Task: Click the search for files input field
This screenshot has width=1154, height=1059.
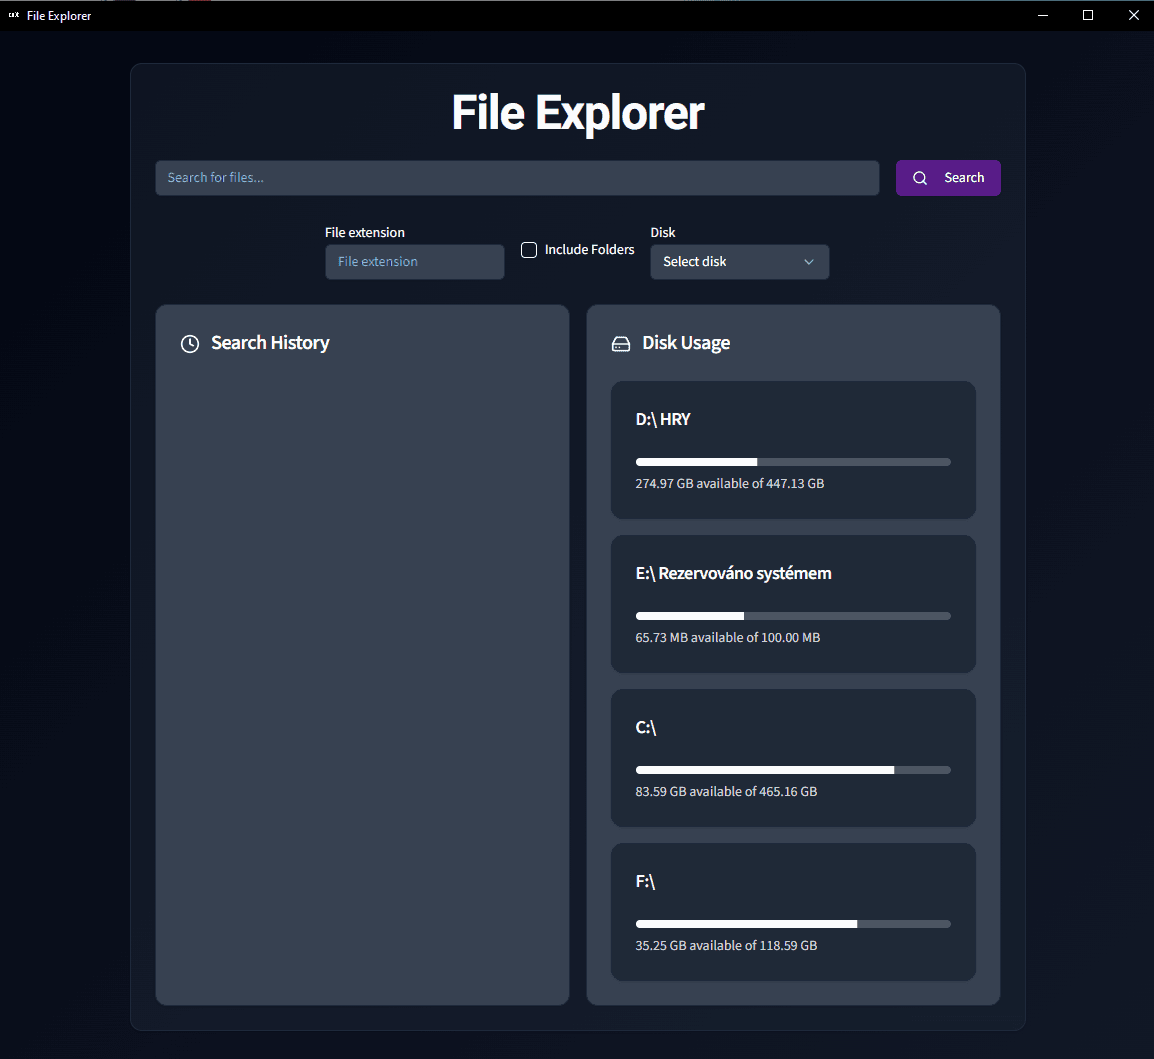Action: click(x=517, y=177)
